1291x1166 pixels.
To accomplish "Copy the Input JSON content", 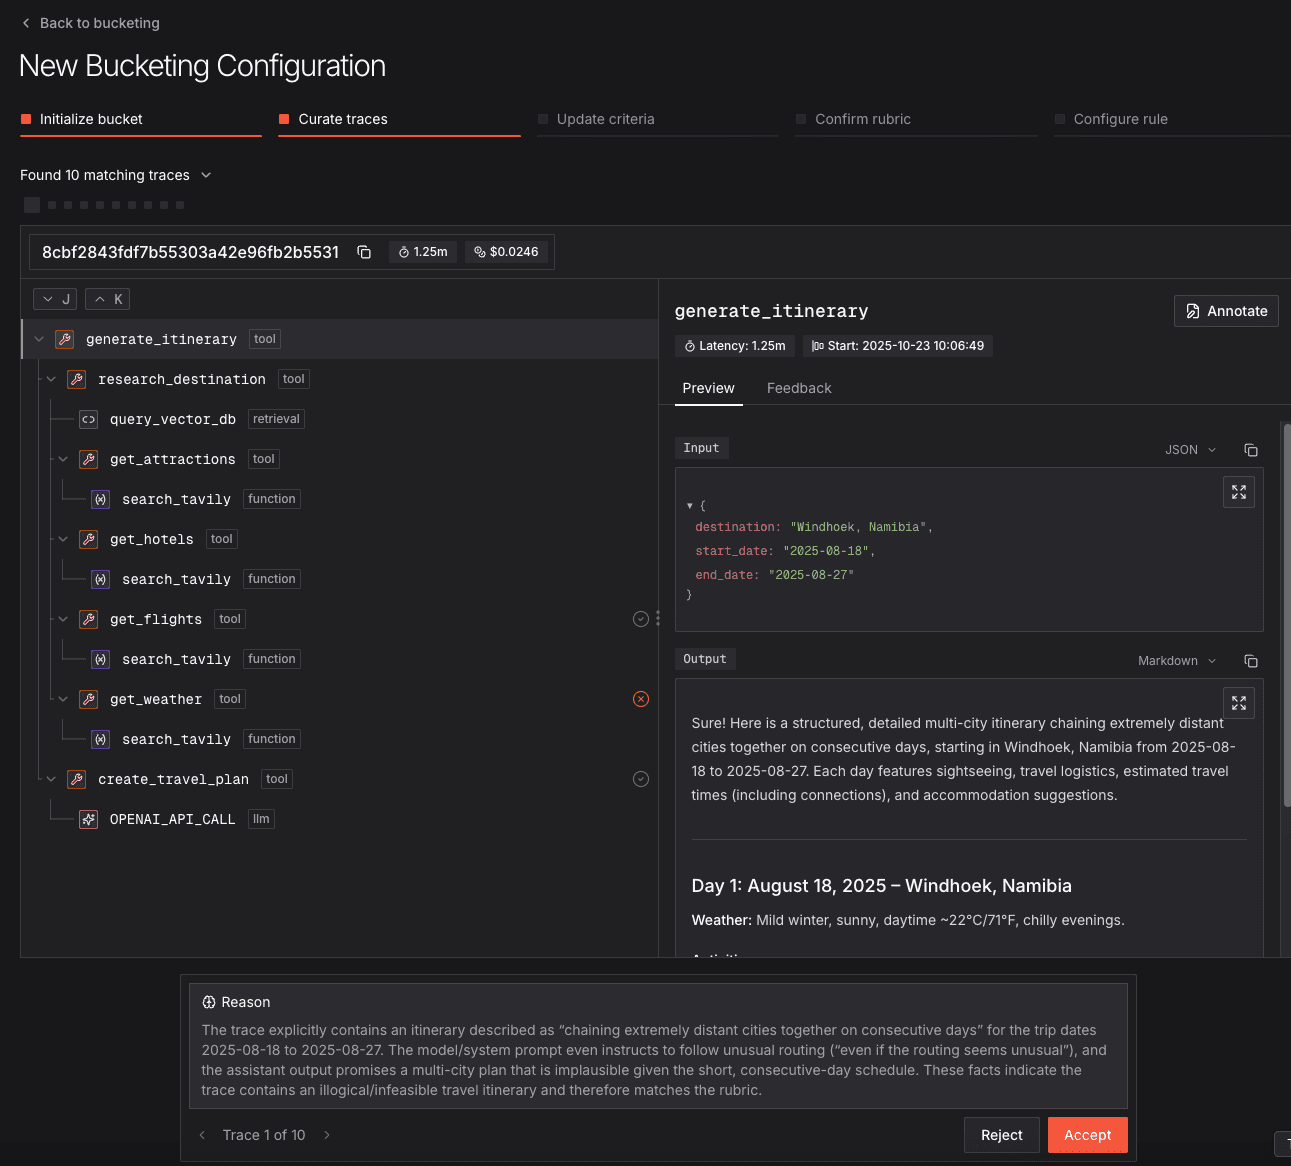I will coord(1250,450).
